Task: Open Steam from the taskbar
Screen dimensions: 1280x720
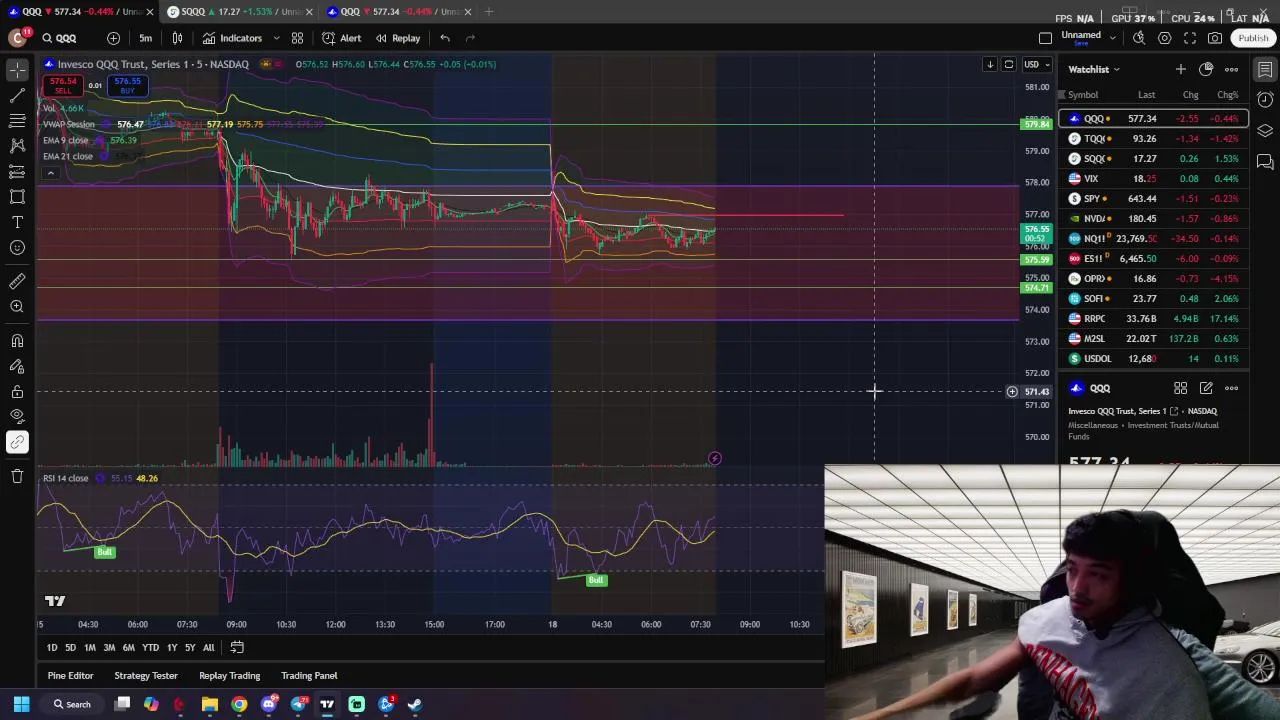Action: tap(415, 704)
